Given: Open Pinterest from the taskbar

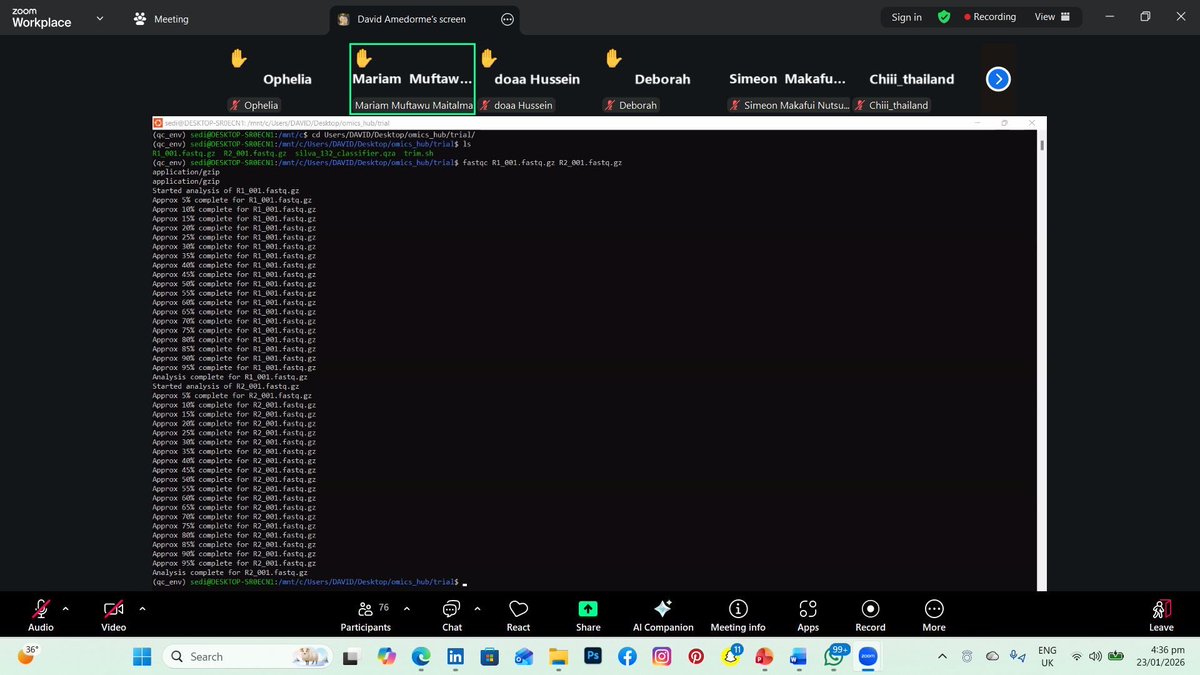Looking at the screenshot, I should coord(696,656).
